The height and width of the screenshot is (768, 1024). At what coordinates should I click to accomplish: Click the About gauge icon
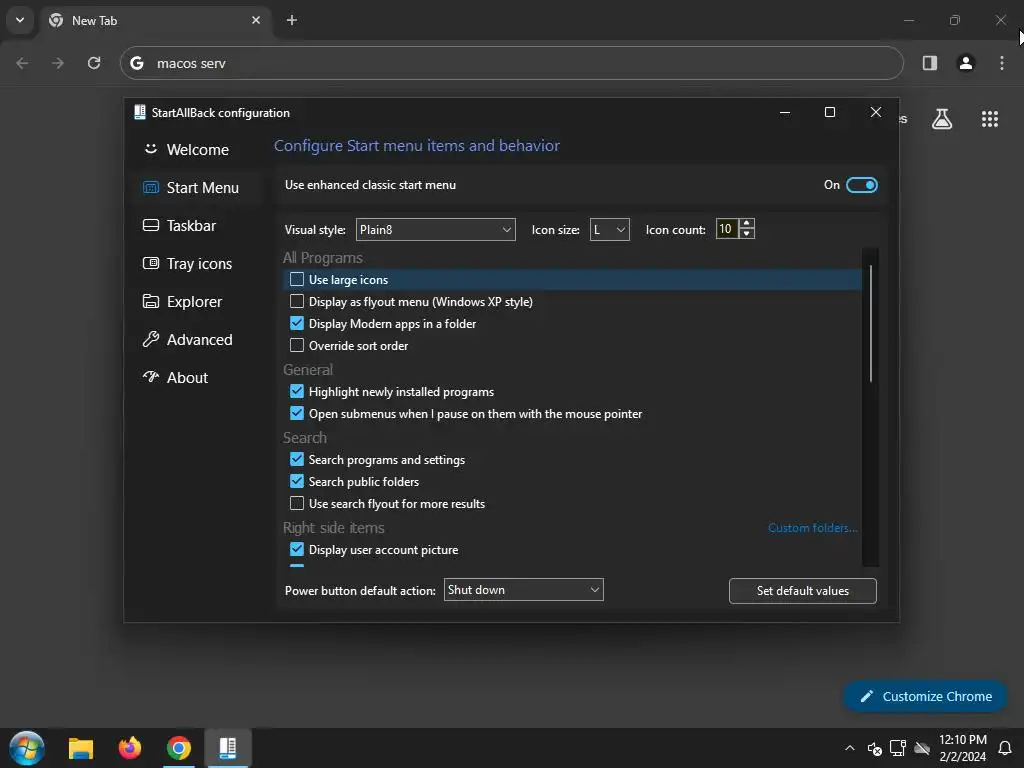coord(151,376)
